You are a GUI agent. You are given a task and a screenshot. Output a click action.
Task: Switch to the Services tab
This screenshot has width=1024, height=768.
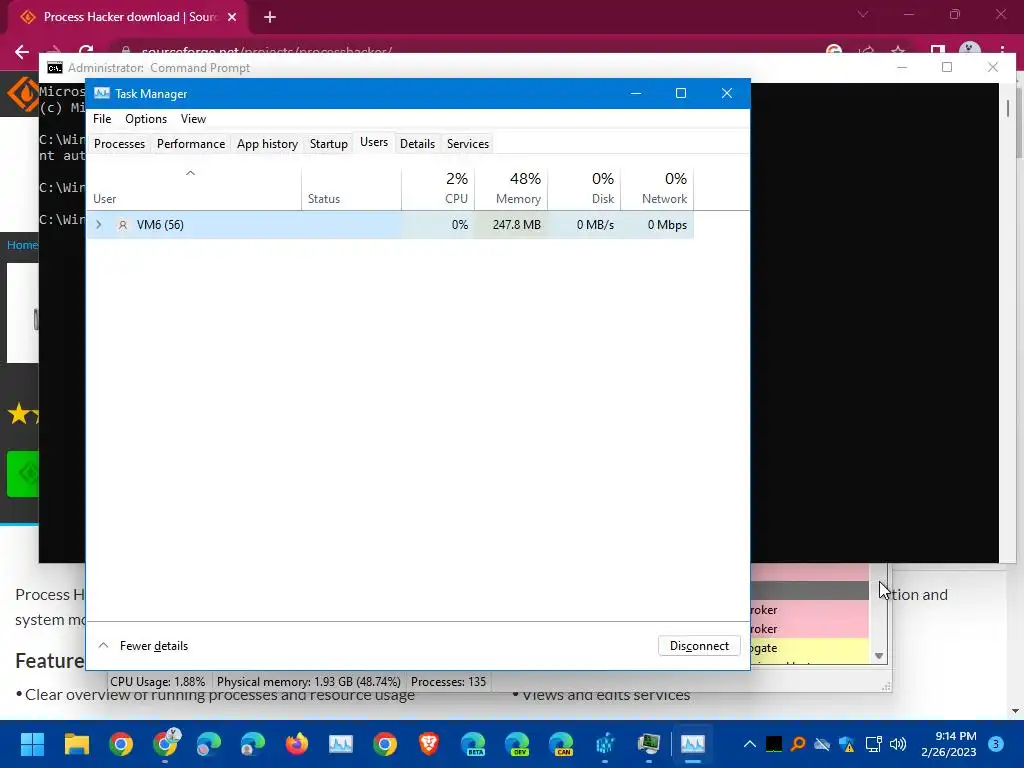pos(468,144)
